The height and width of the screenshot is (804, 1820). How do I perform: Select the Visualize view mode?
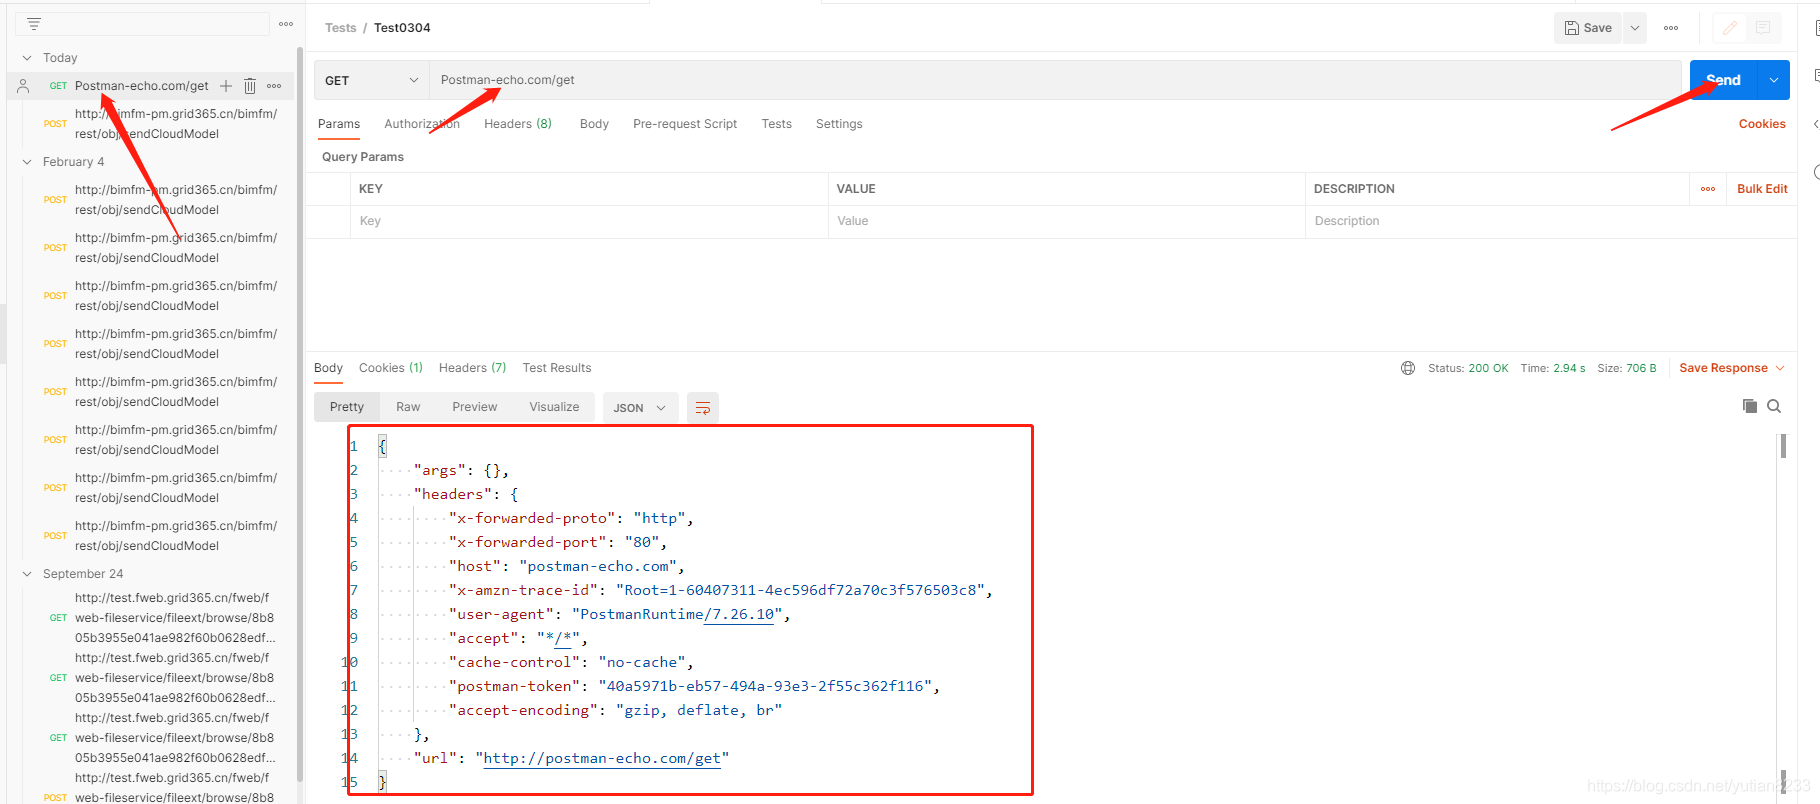pyautogui.click(x=554, y=407)
